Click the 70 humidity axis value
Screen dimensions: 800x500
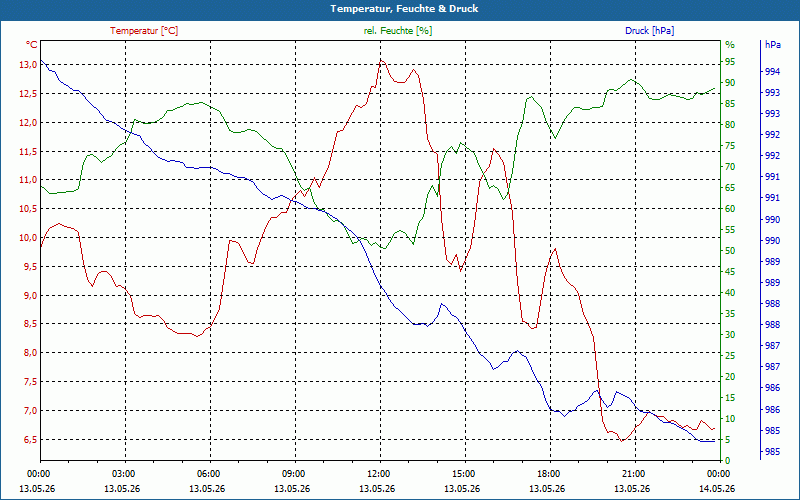(730, 167)
